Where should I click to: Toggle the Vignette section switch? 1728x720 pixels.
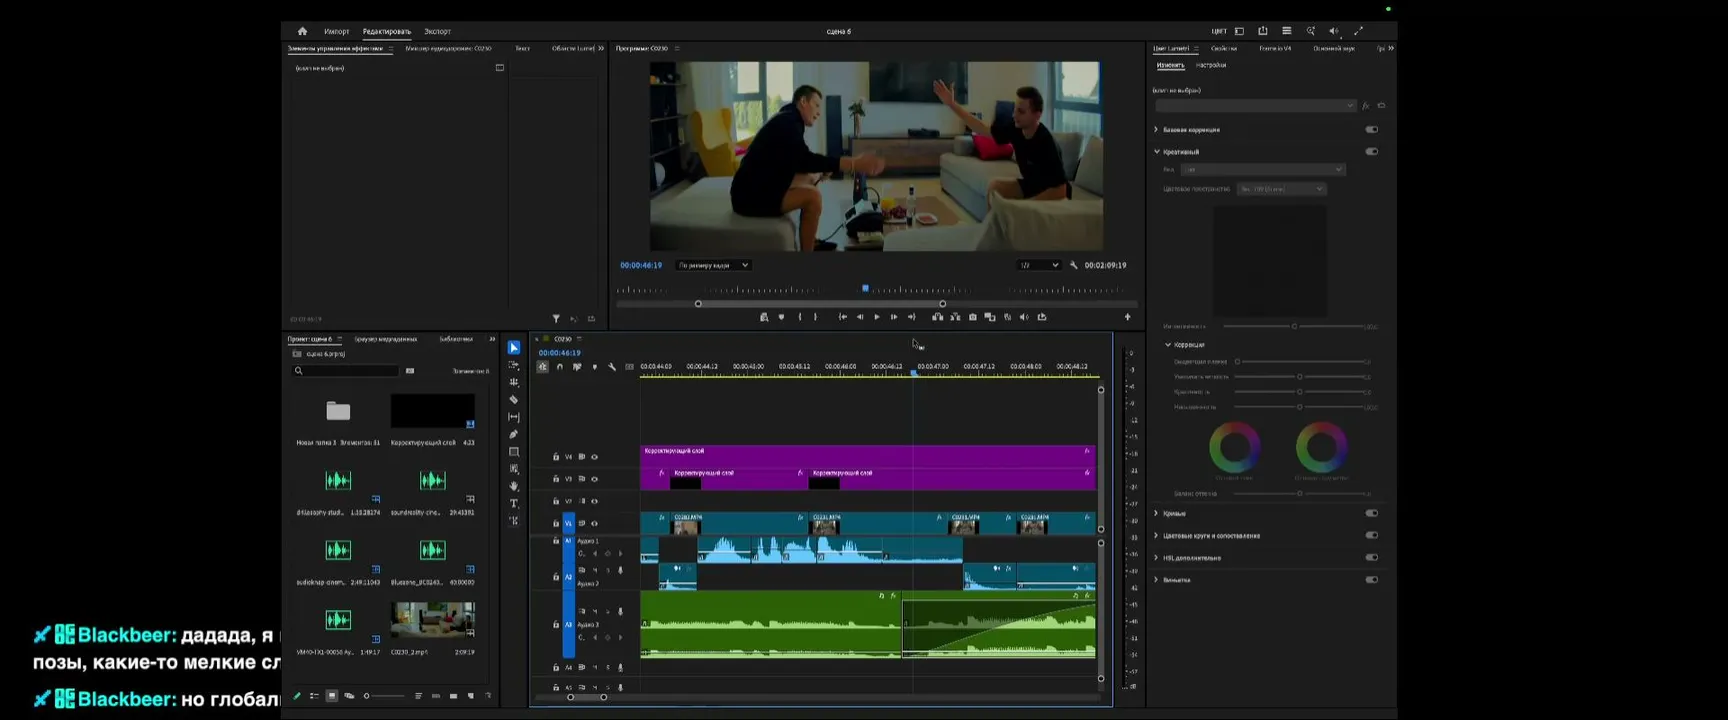[x=1371, y=579]
